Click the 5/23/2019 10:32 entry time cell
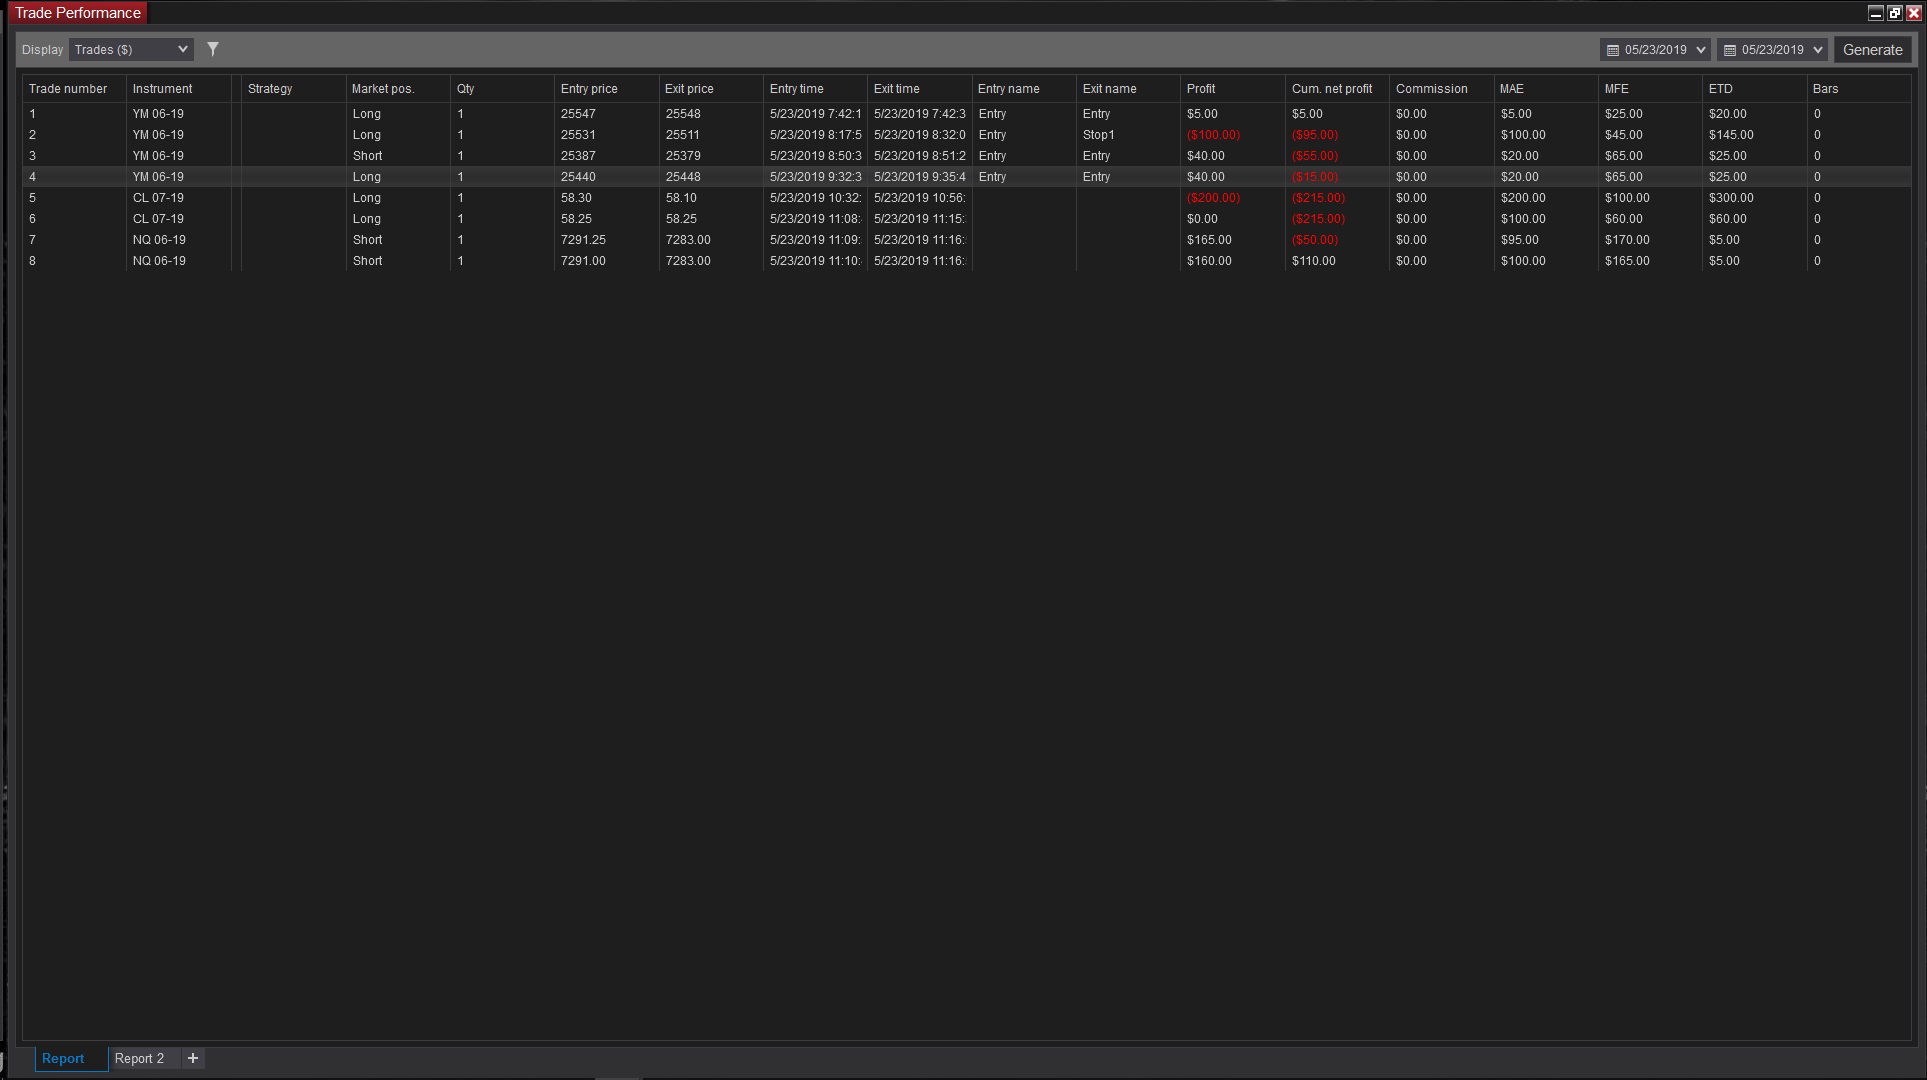1927x1080 pixels. (815, 198)
